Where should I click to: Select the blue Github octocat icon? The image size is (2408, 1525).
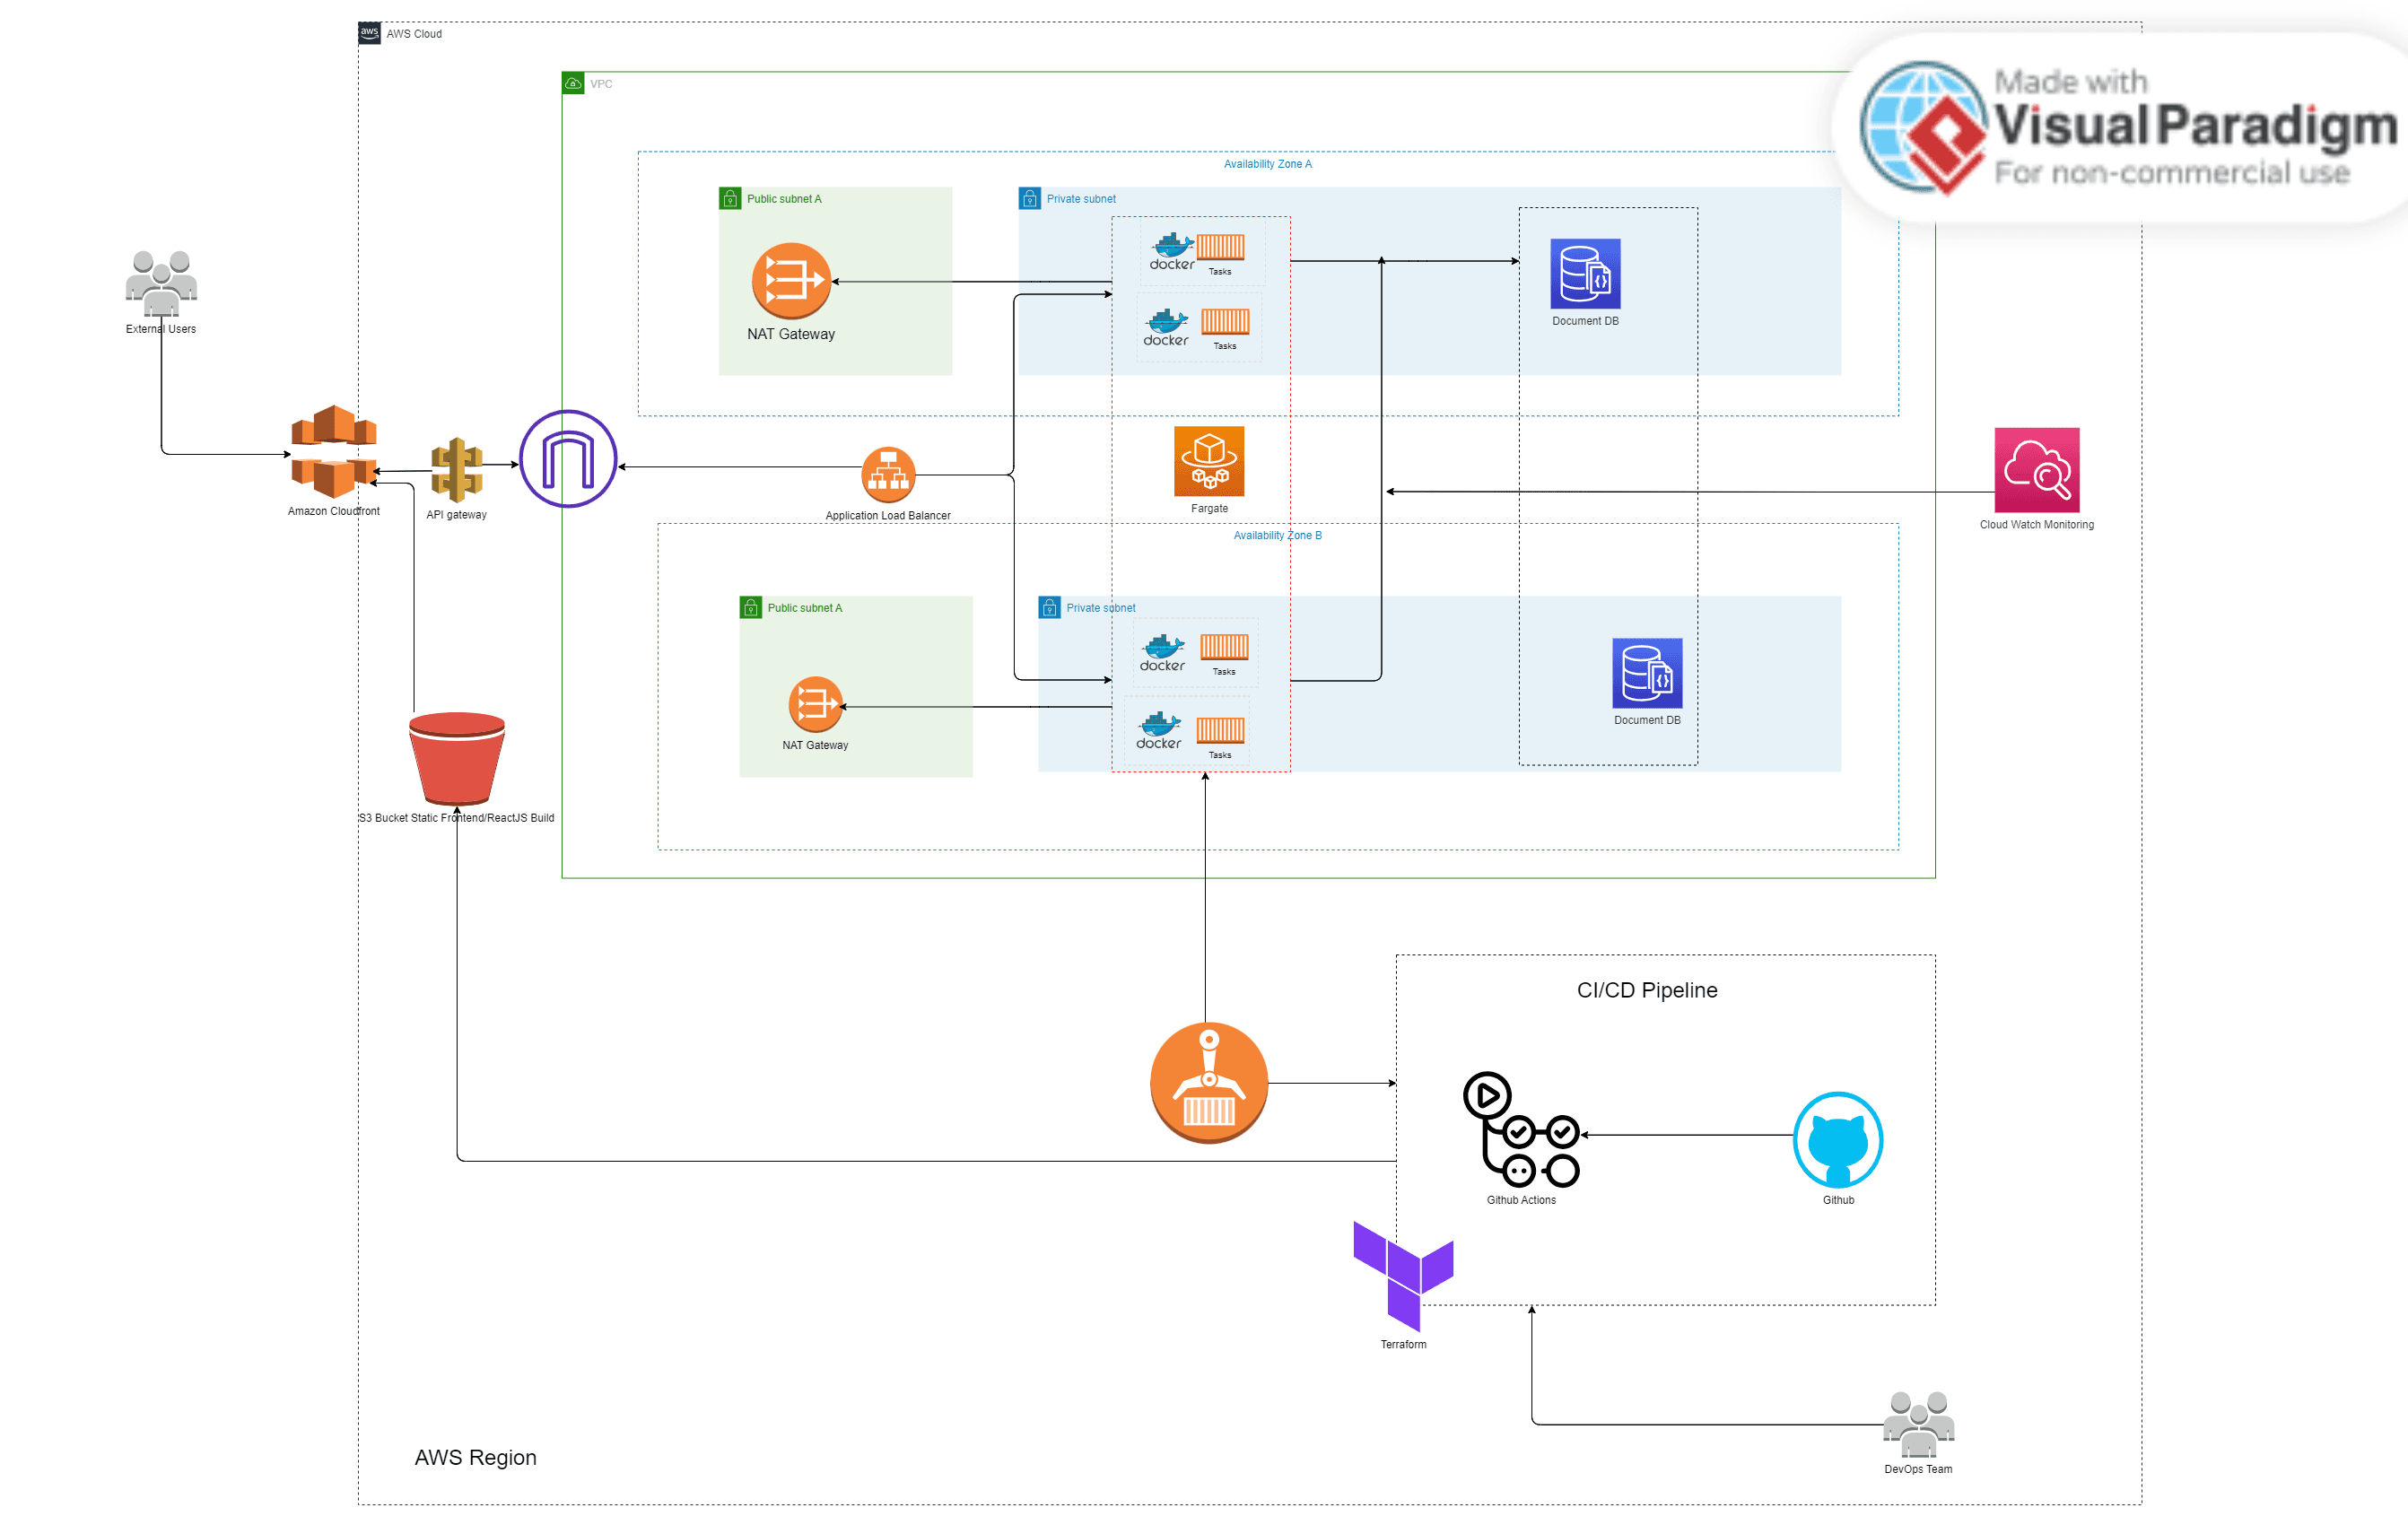click(1837, 1140)
